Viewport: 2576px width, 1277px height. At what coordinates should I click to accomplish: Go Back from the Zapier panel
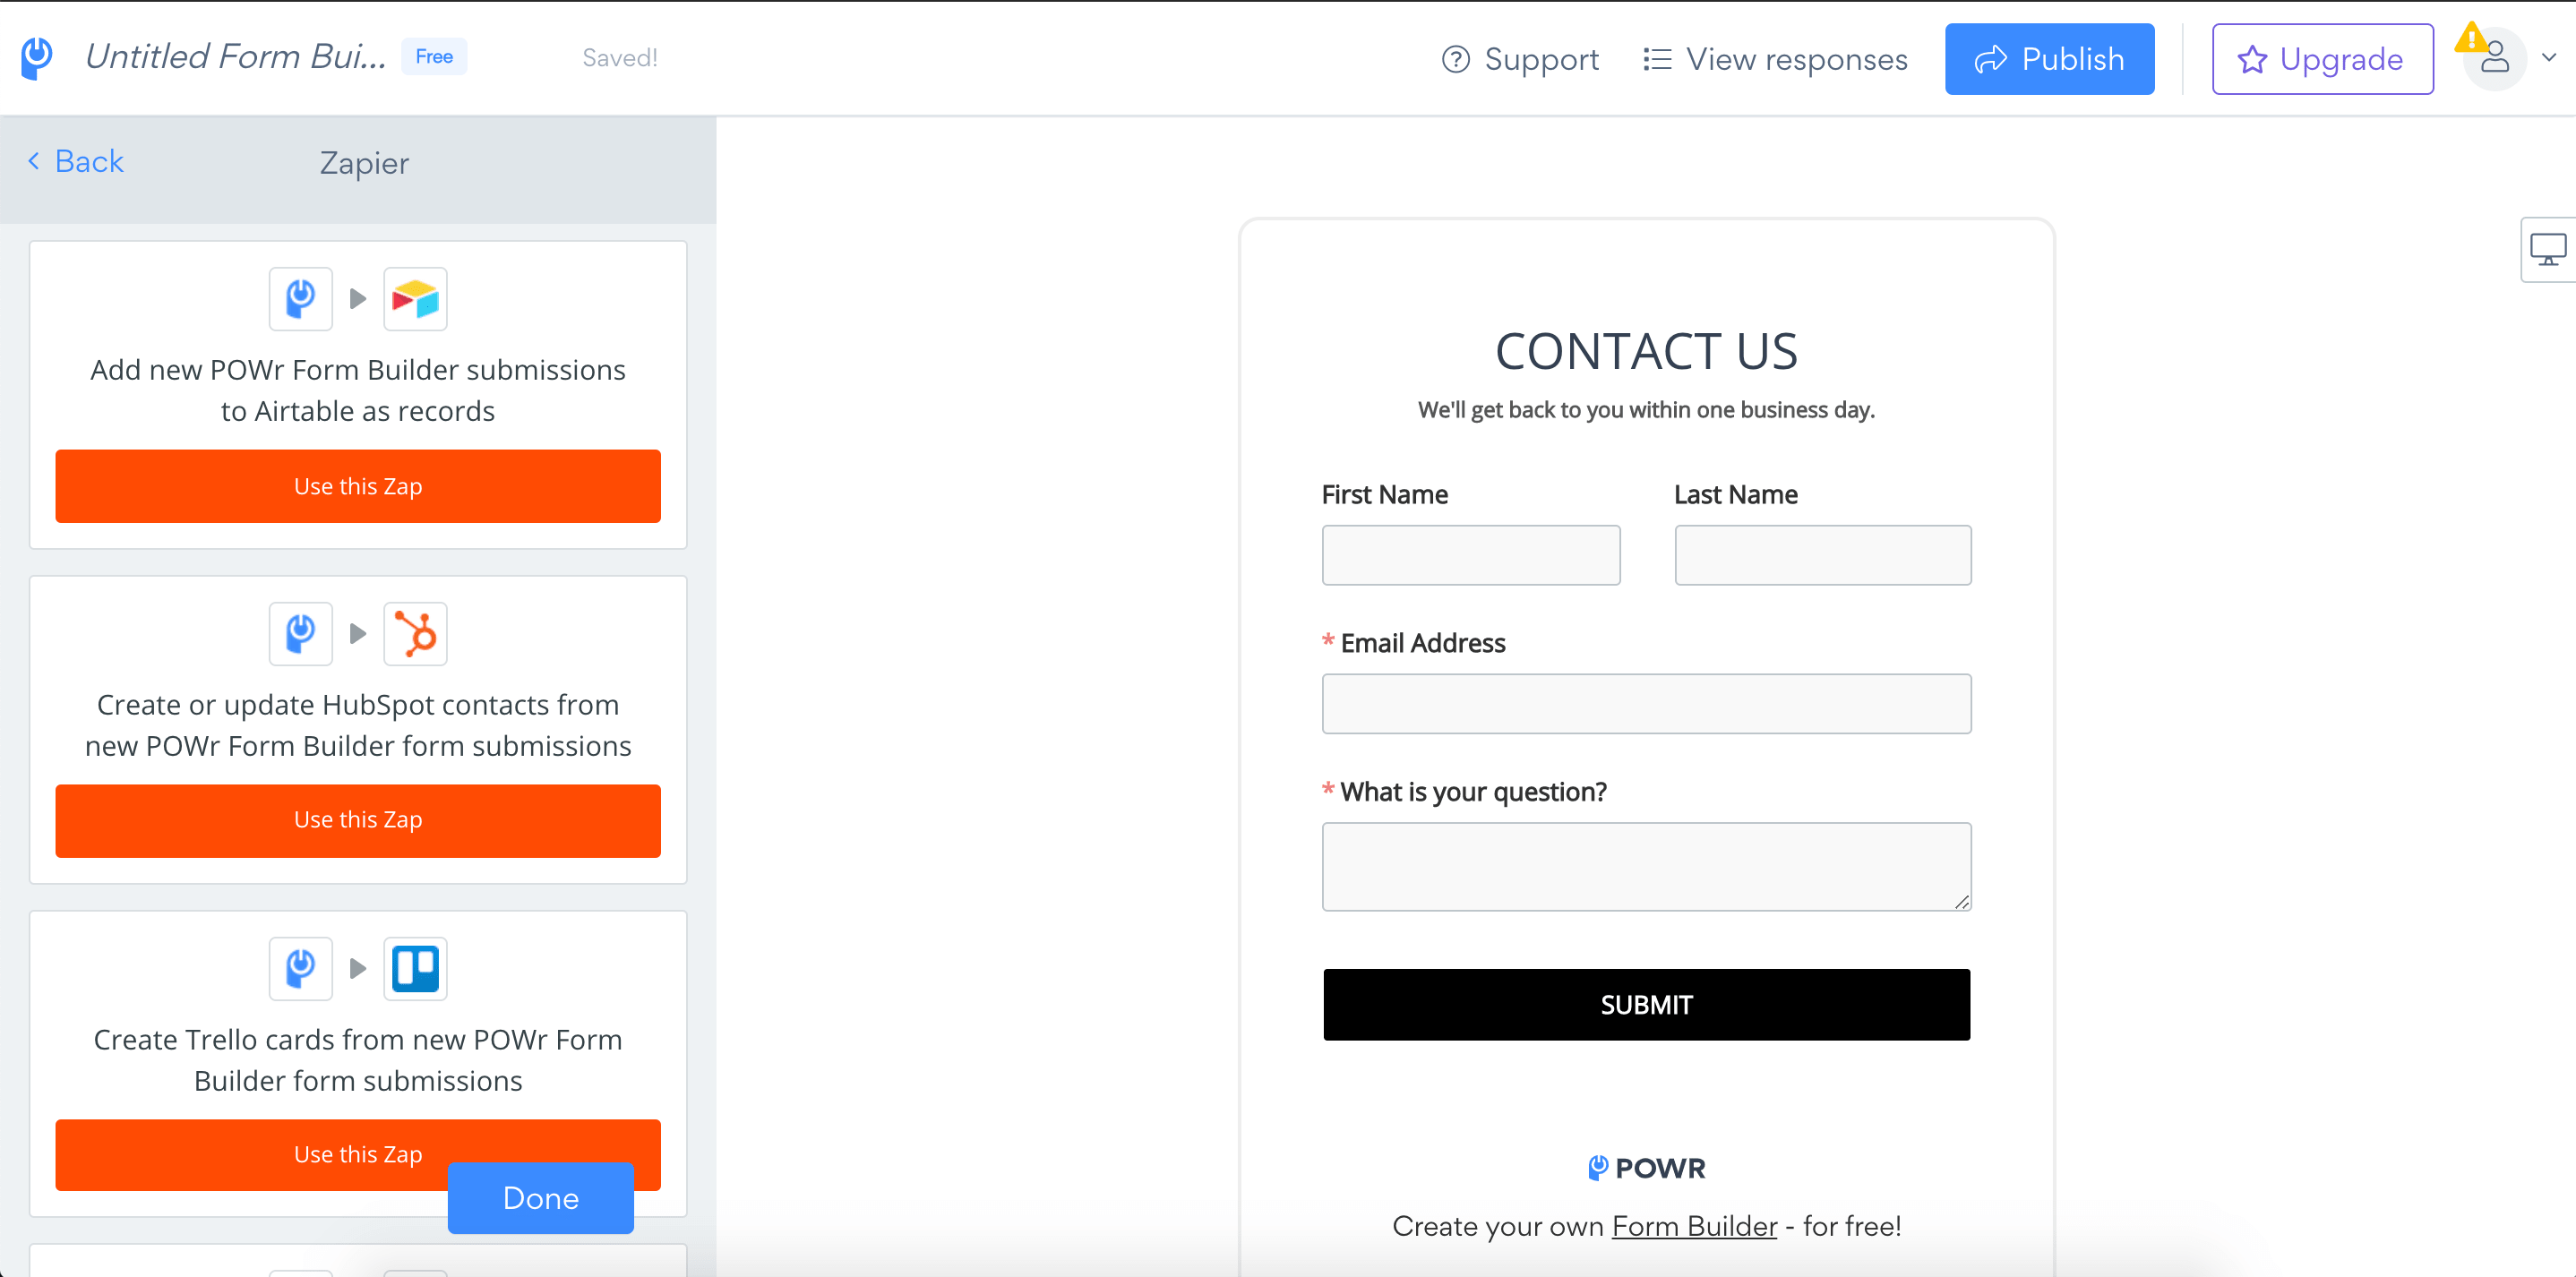point(76,161)
